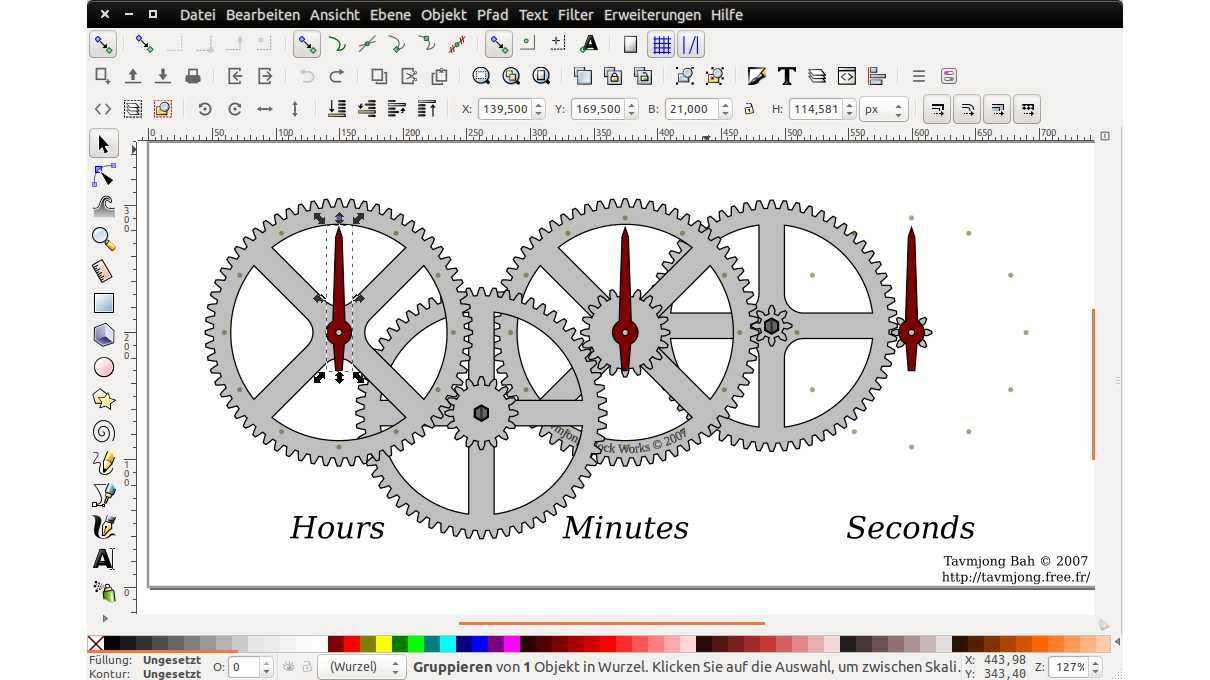Click the X position input field
This screenshot has height=680, width=1210.
pos(506,109)
